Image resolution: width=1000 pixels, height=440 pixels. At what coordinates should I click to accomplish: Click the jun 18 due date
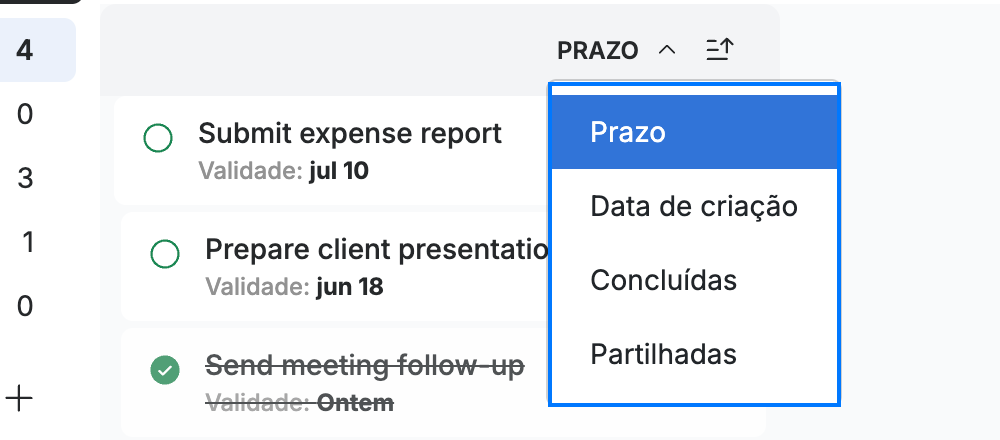point(349,287)
